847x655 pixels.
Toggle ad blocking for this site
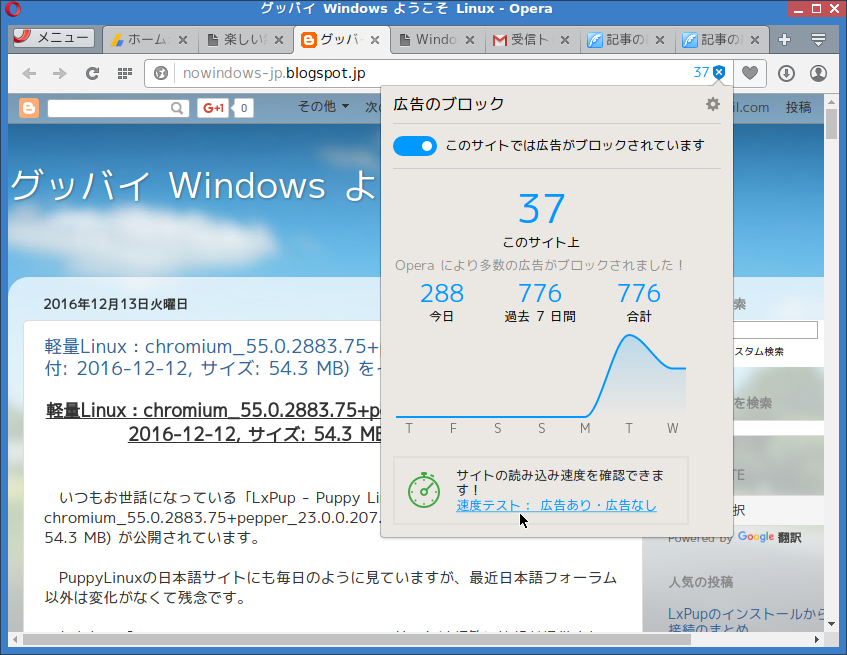coord(415,146)
